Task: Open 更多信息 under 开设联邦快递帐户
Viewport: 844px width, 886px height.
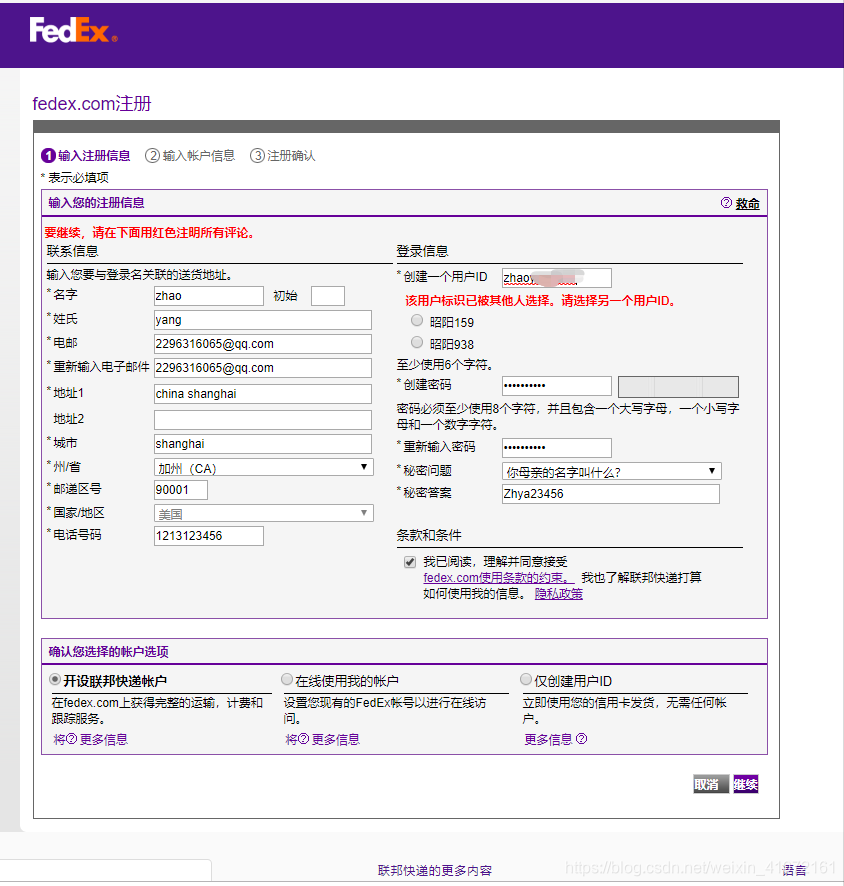Action: coord(103,739)
